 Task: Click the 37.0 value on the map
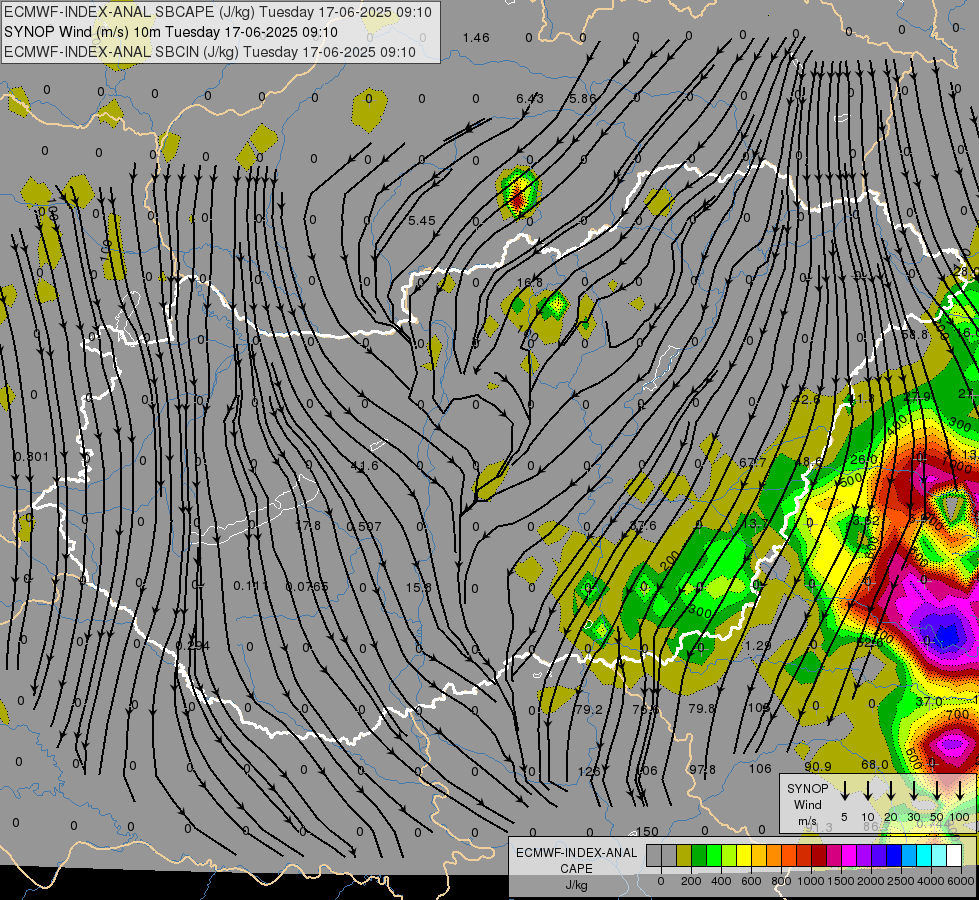coord(928,702)
